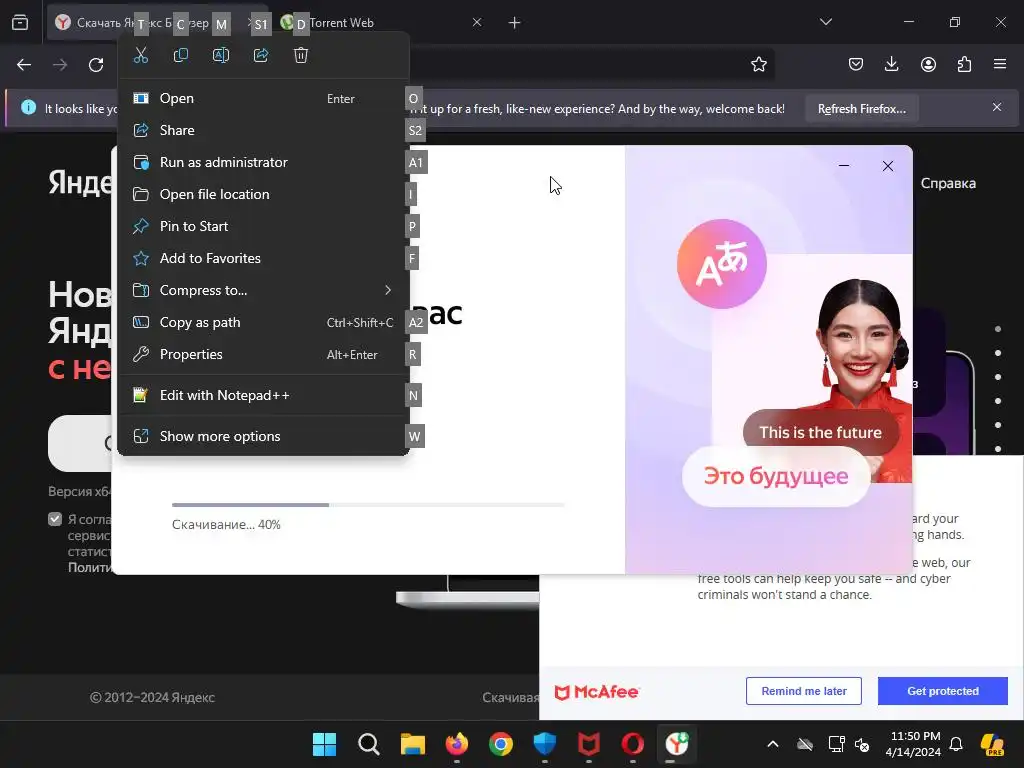Dismiss the Firefox refresh notification bar
The width and height of the screenshot is (1024, 768).
click(997, 107)
